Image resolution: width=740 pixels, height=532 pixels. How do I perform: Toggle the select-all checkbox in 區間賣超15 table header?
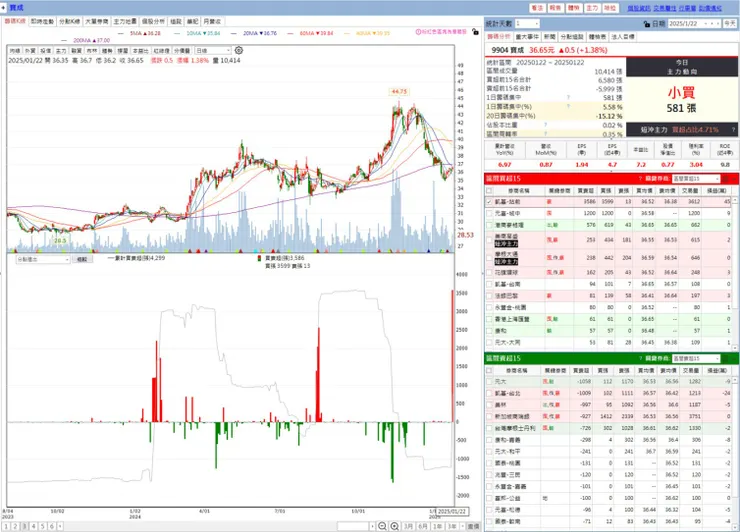click(x=489, y=371)
